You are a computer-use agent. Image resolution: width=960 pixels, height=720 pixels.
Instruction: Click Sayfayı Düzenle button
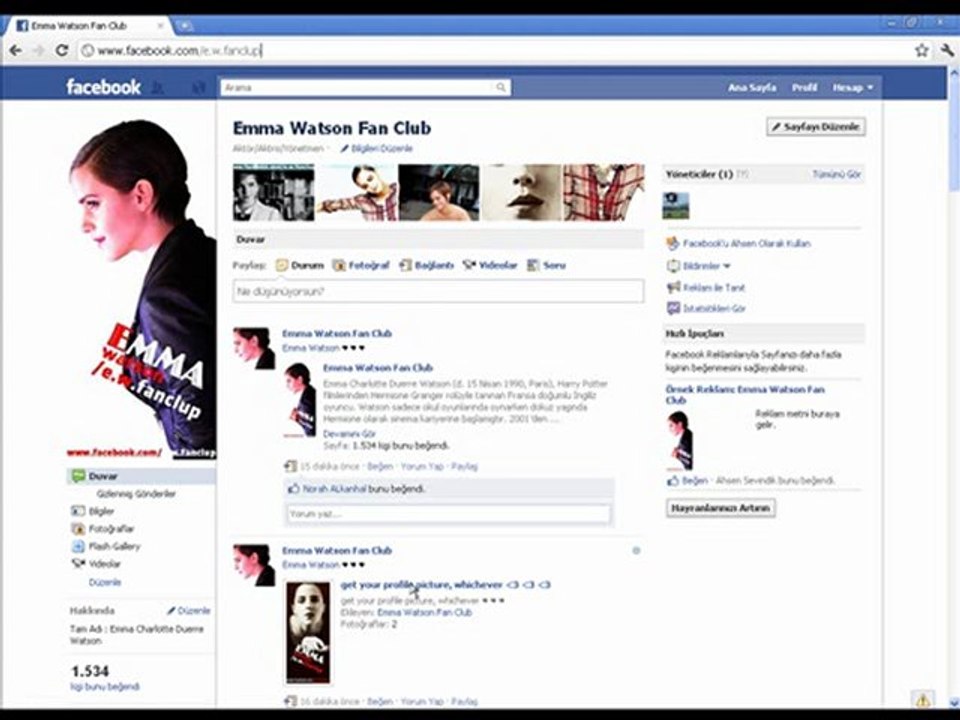coord(816,127)
